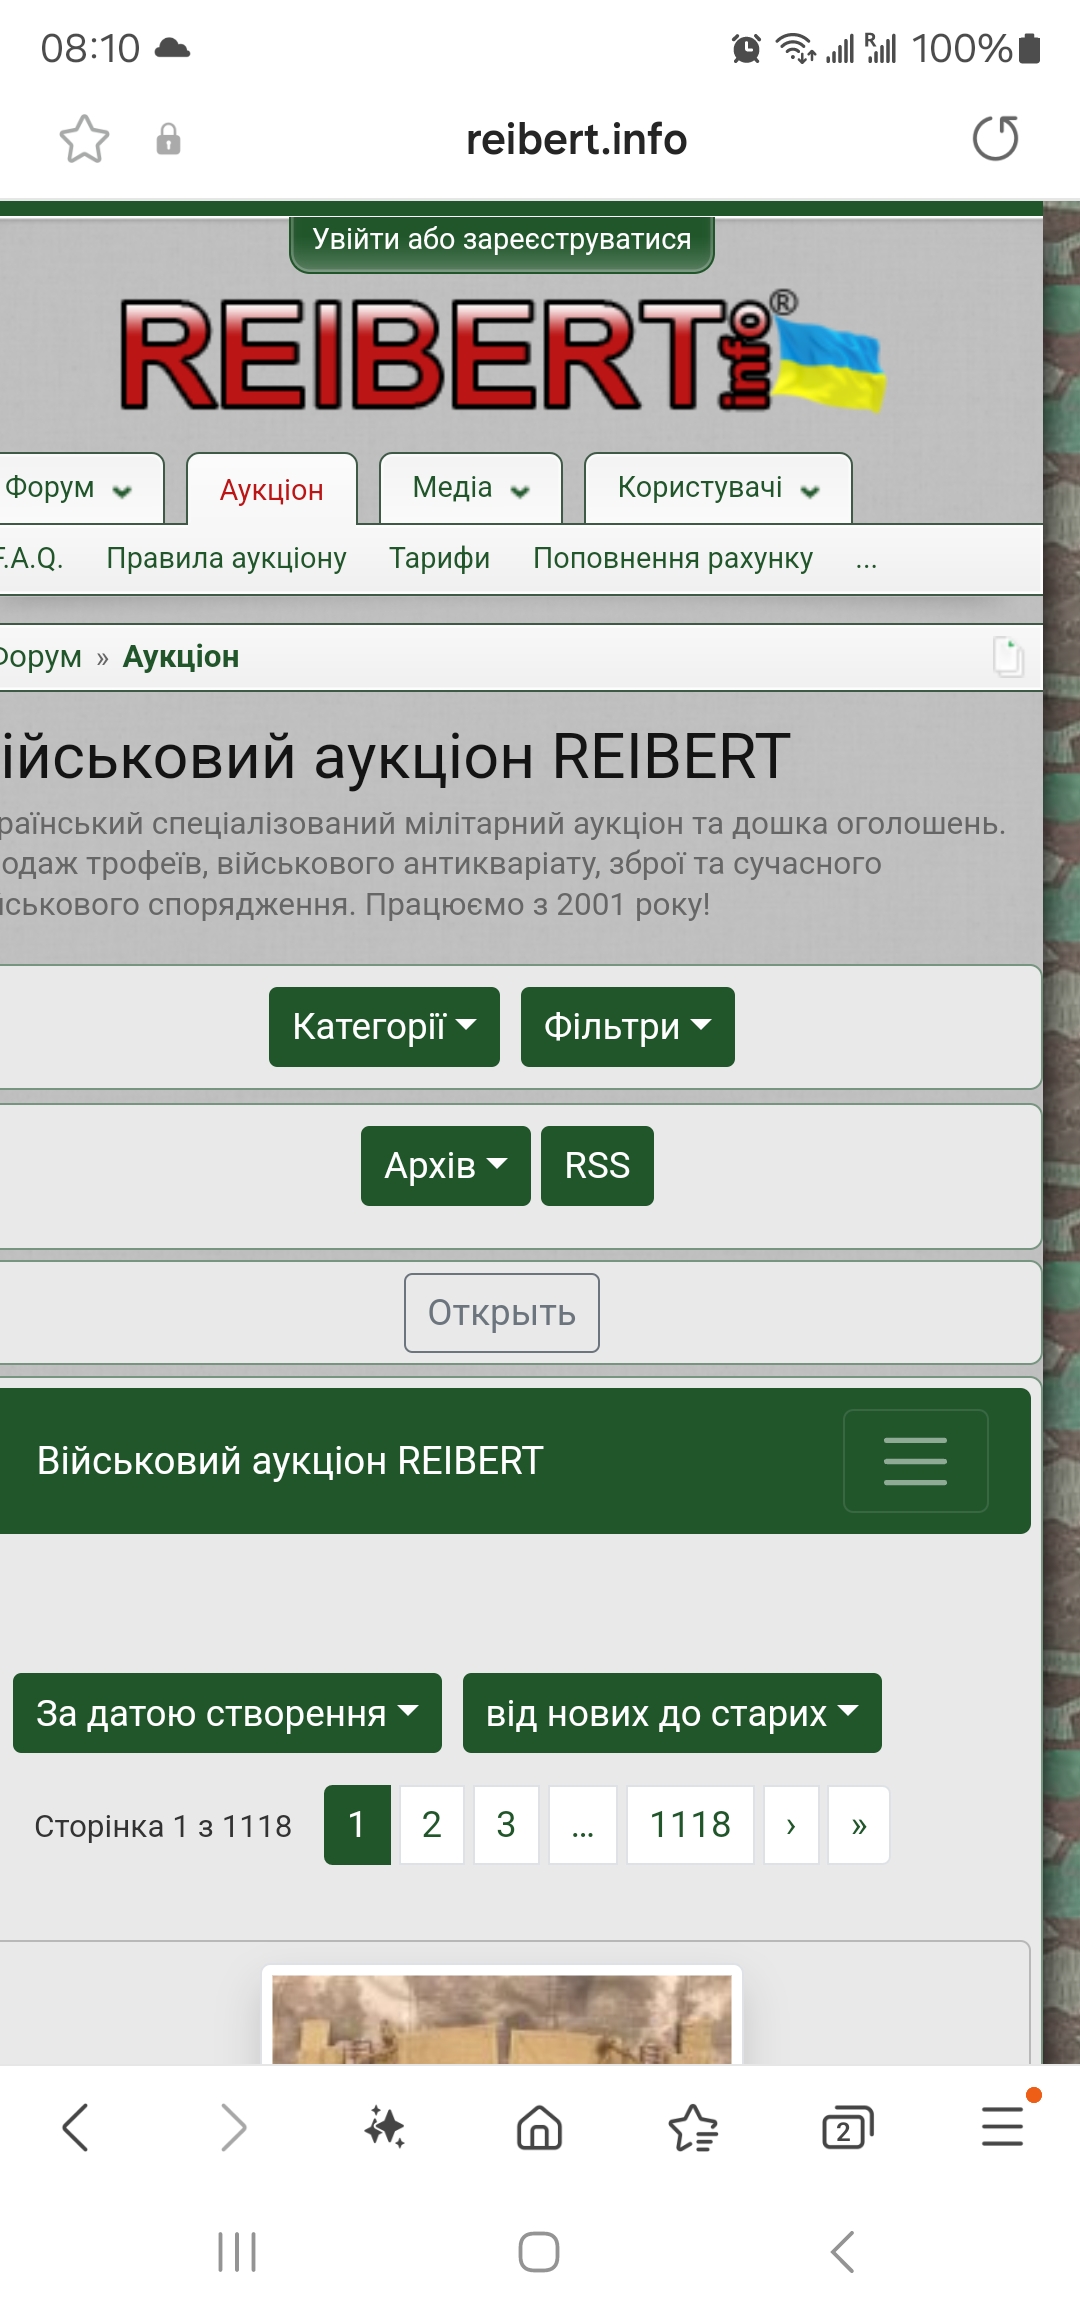Open the hamburger menu in auction navbar
1080x2316 pixels.
coord(915,1461)
